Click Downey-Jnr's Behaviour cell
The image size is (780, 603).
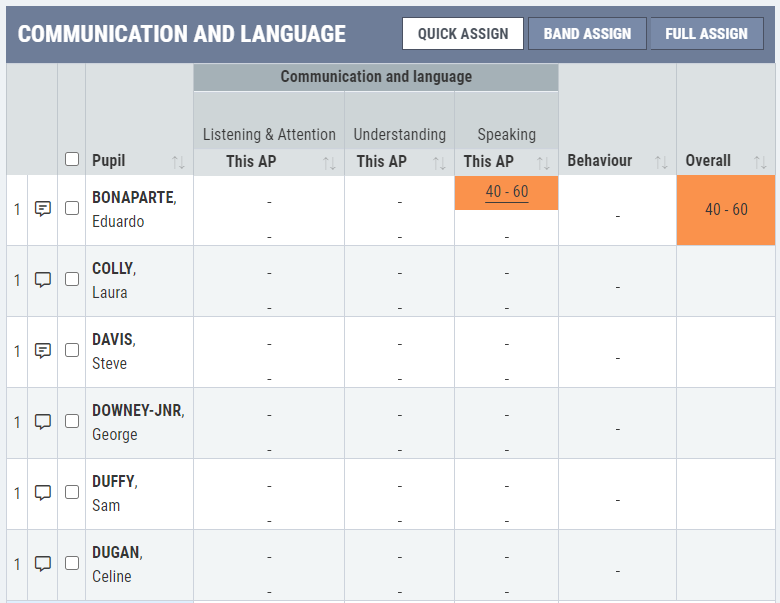pos(617,423)
